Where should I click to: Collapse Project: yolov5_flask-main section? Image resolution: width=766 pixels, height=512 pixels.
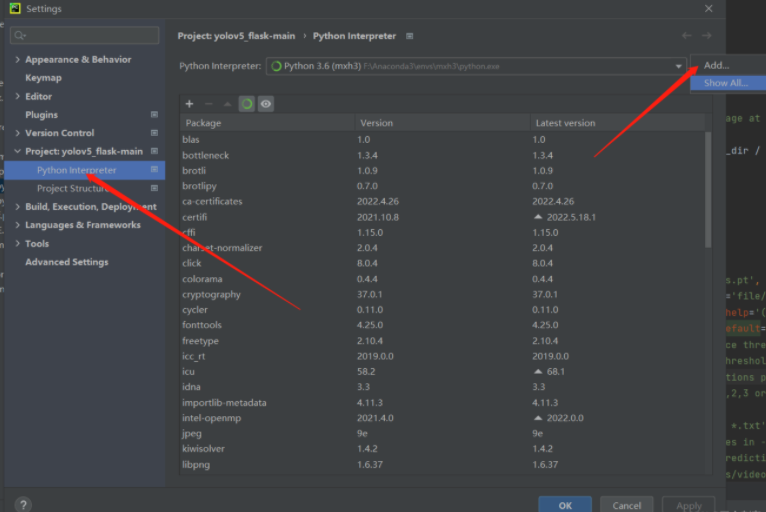coord(18,151)
